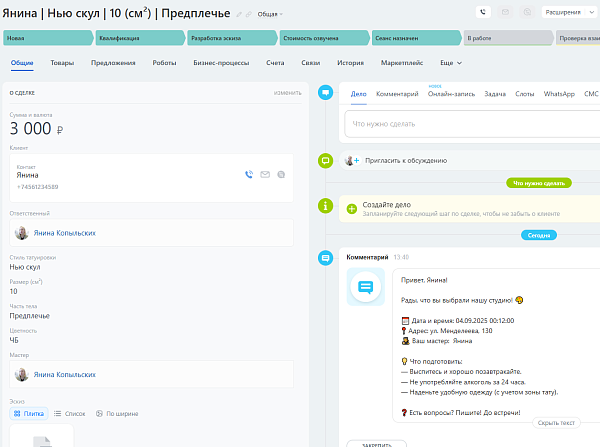Open the Общая pipeline dropdown

(x=270, y=14)
